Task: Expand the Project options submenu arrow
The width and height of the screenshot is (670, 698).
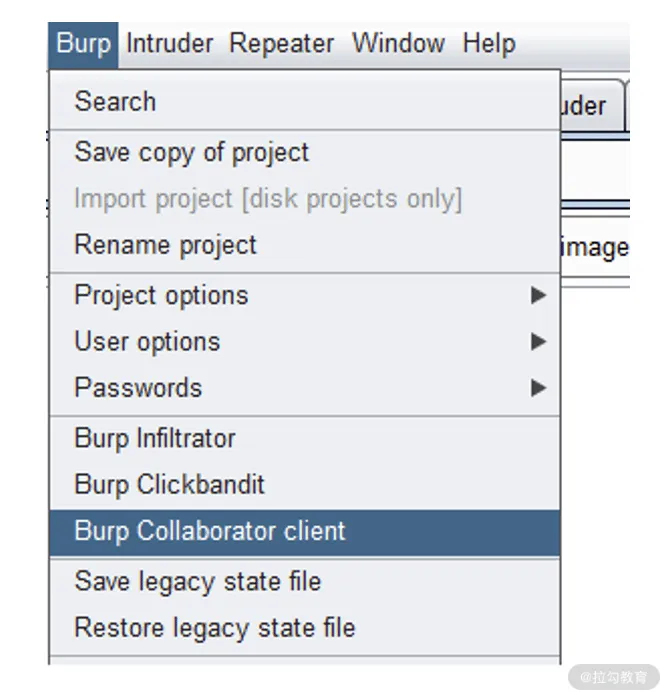Action: pos(538,295)
